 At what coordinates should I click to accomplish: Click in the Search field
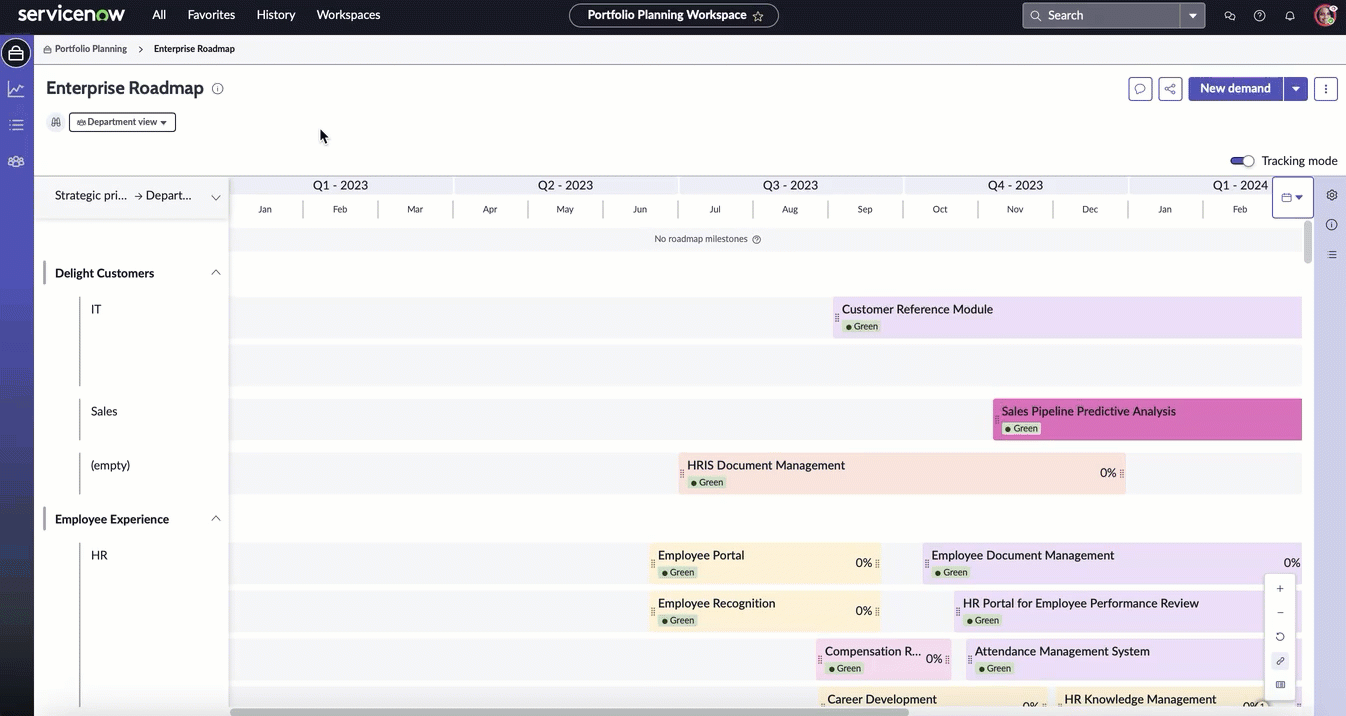tap(1102, 15)
